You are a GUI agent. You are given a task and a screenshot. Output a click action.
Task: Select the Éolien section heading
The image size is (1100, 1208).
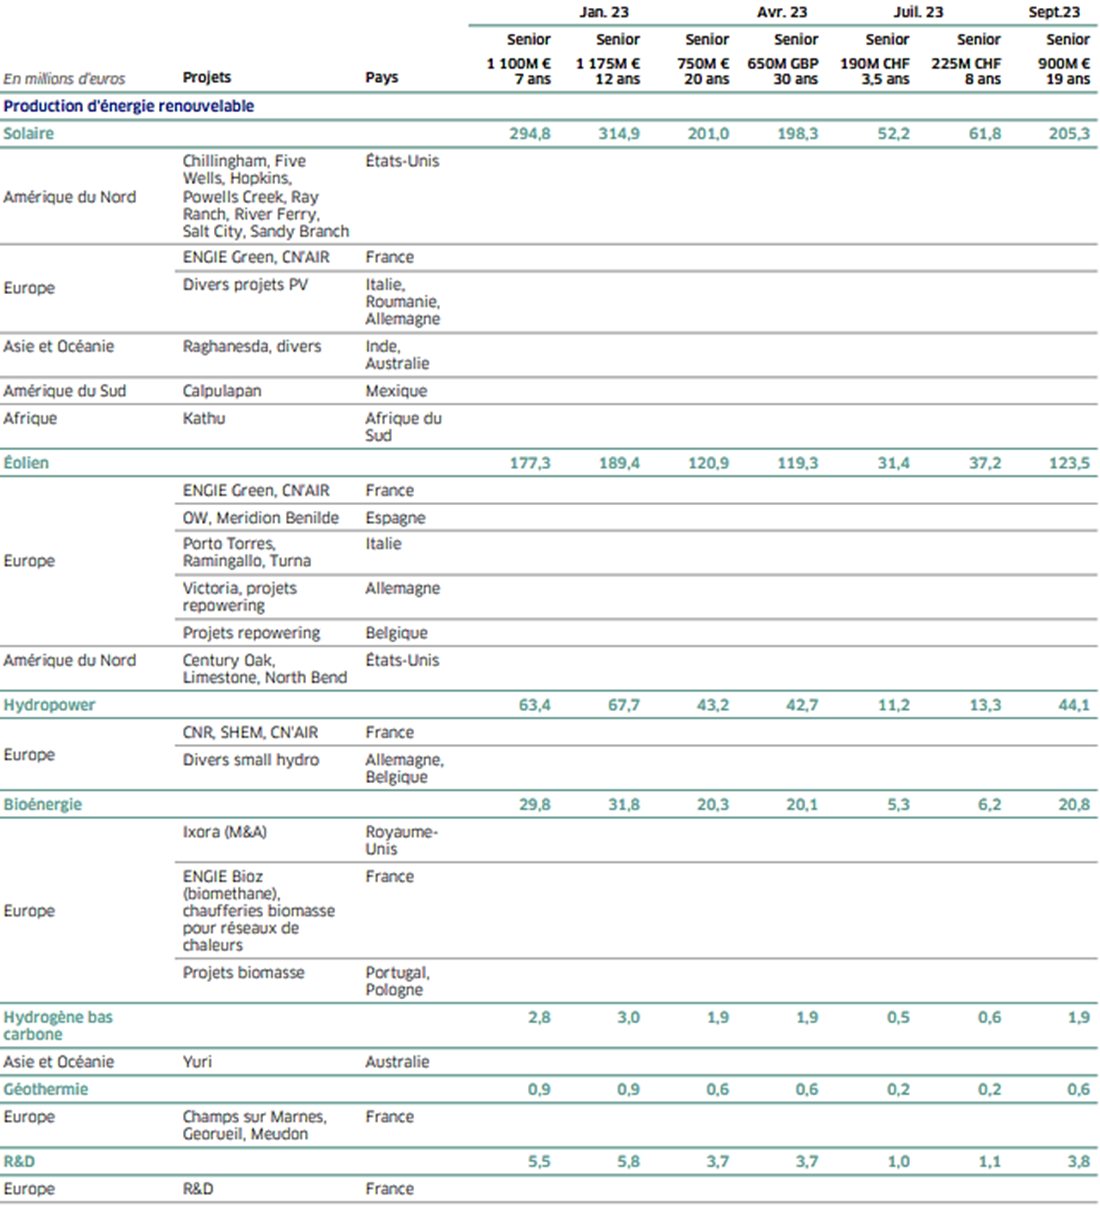[x=26, y=463]
